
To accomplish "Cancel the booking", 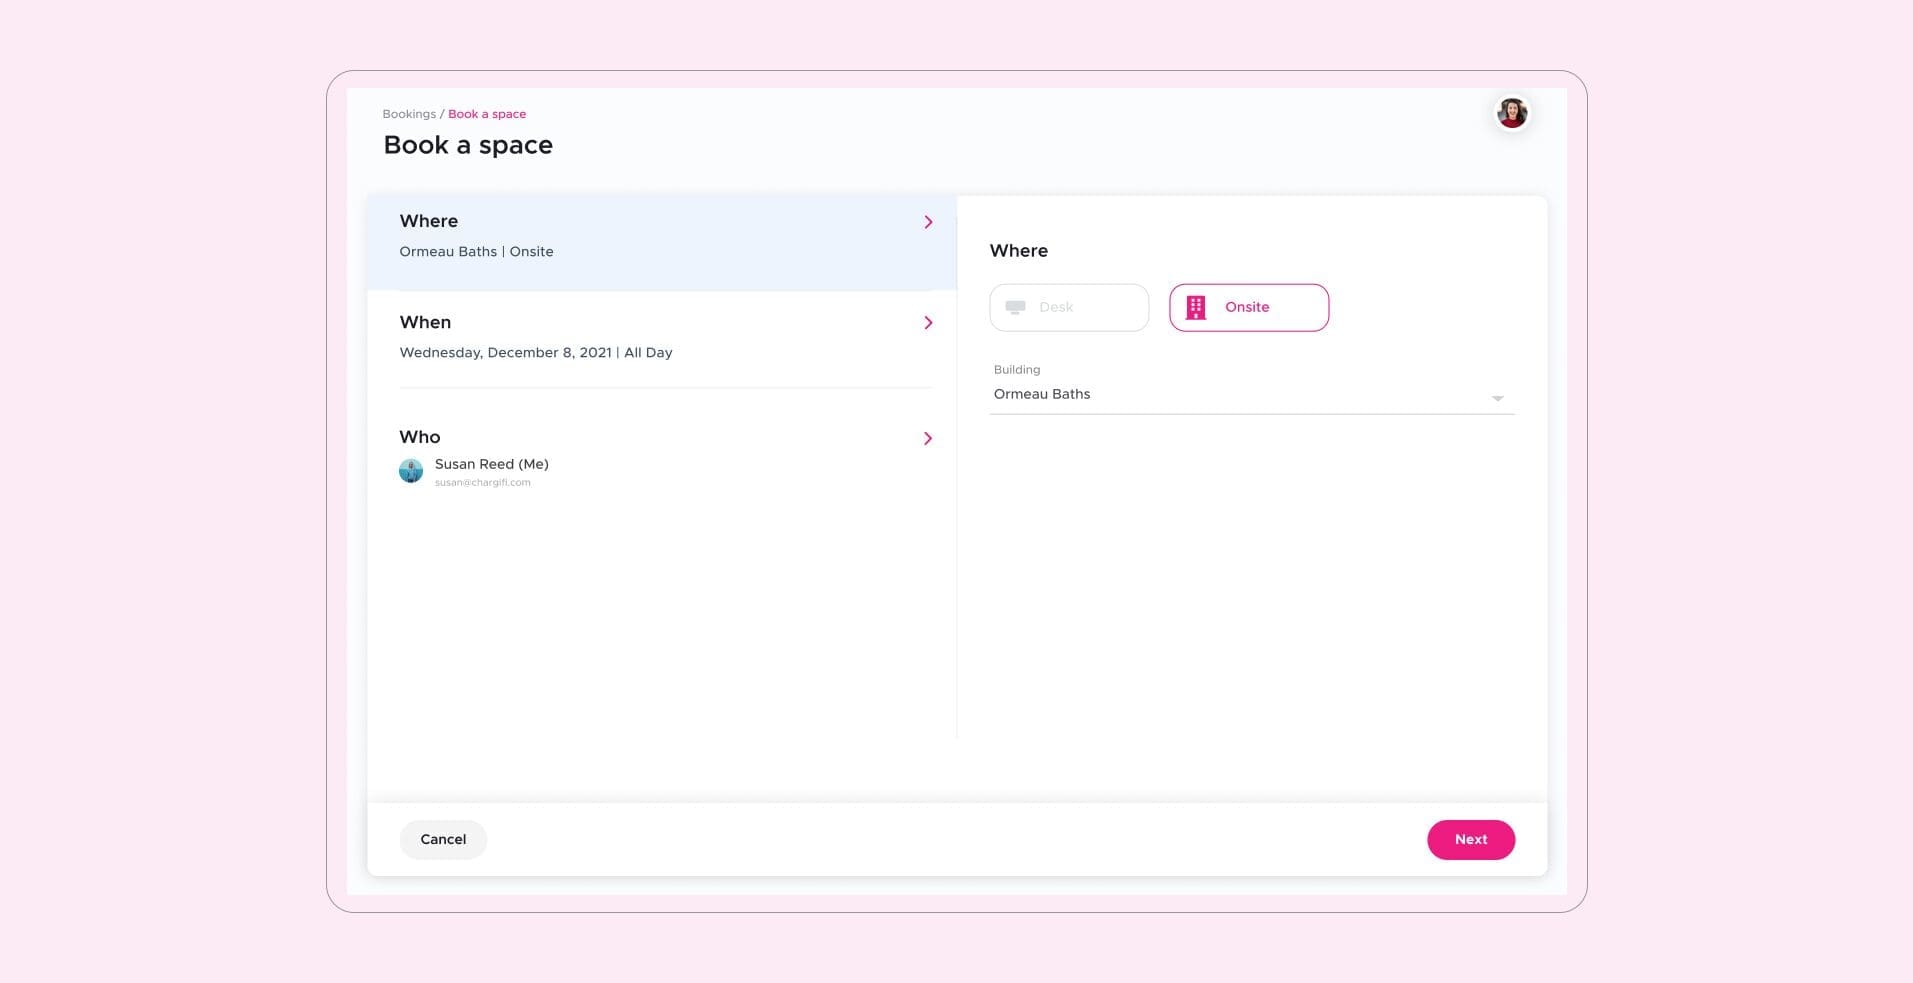I will [443, 840].
